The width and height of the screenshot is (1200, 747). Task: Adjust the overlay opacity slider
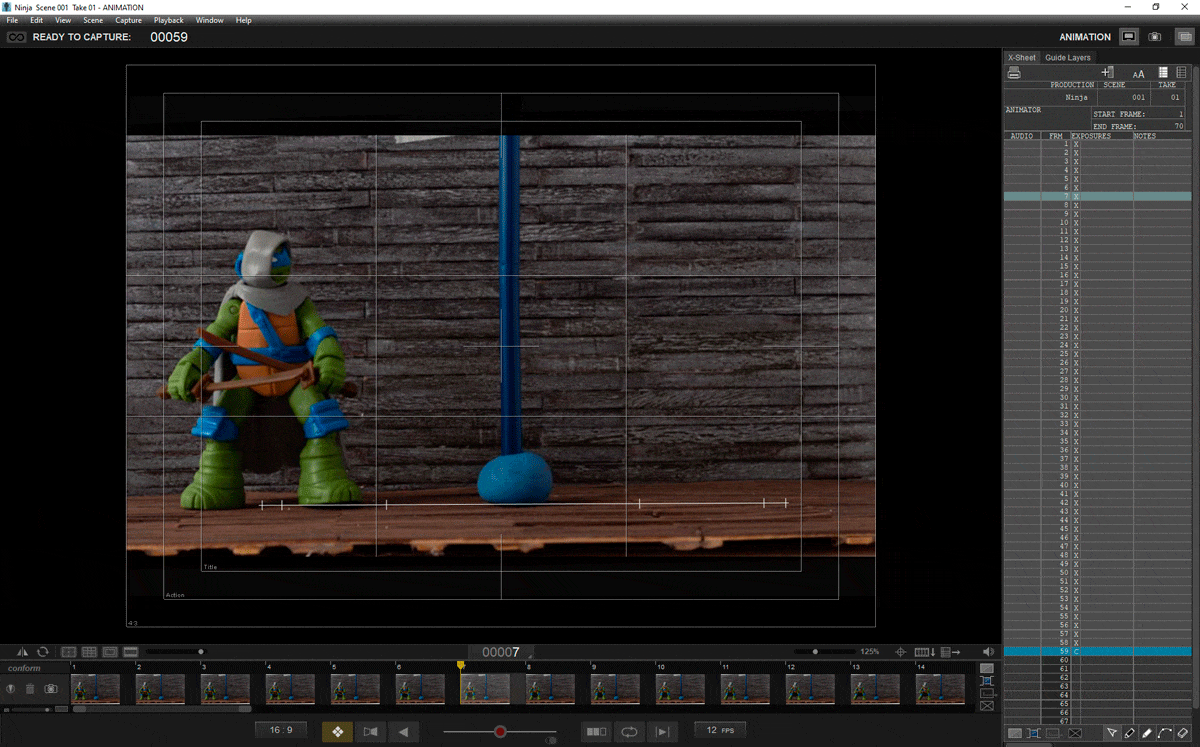point(175,652)
